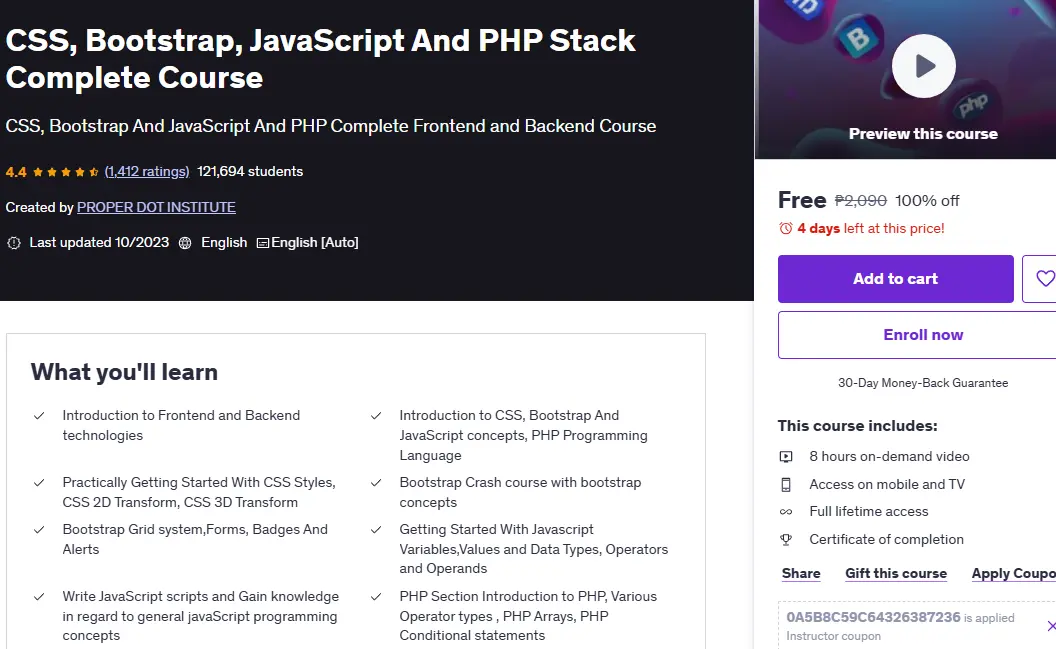Click the crossed-out ₱2,090 price

861,201
